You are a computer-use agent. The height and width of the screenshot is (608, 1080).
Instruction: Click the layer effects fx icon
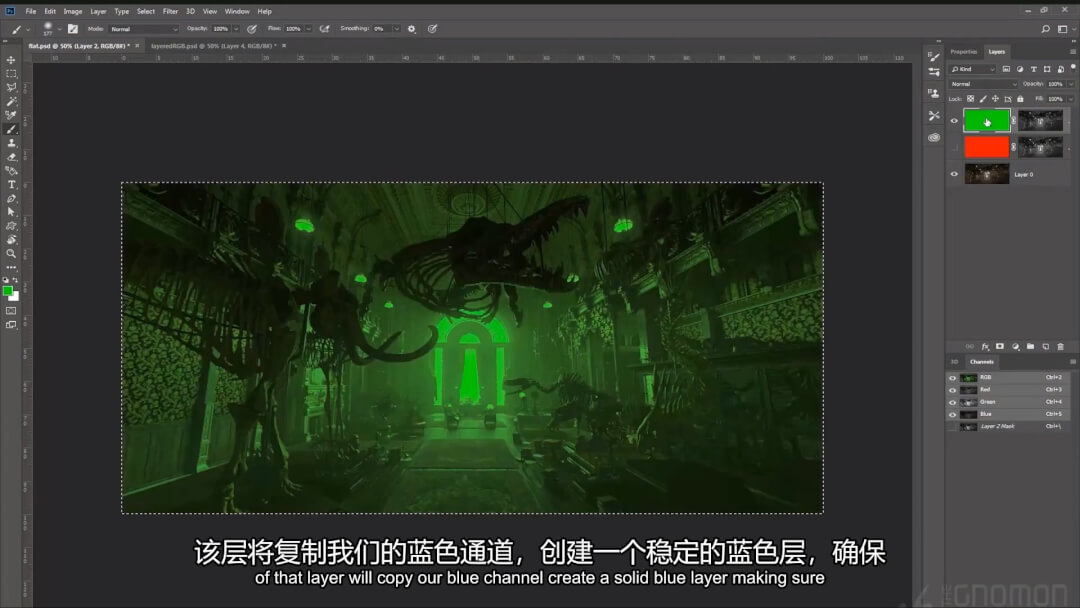tap(985, 346)
